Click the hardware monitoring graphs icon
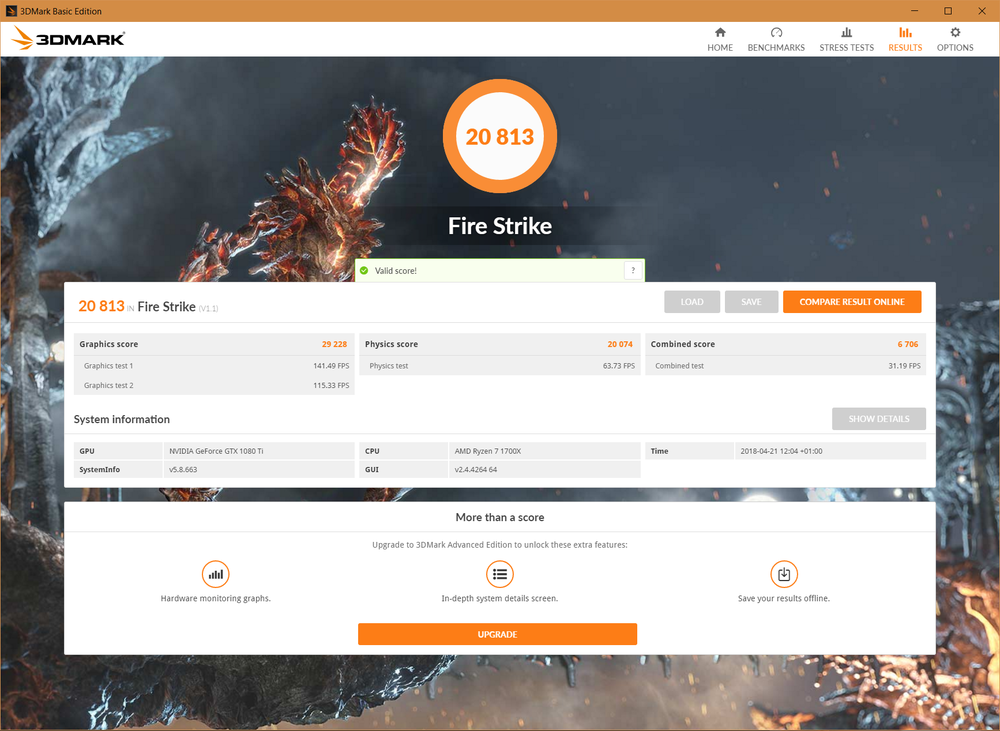This screenshot has width=1000, height=731. [215, 574]
